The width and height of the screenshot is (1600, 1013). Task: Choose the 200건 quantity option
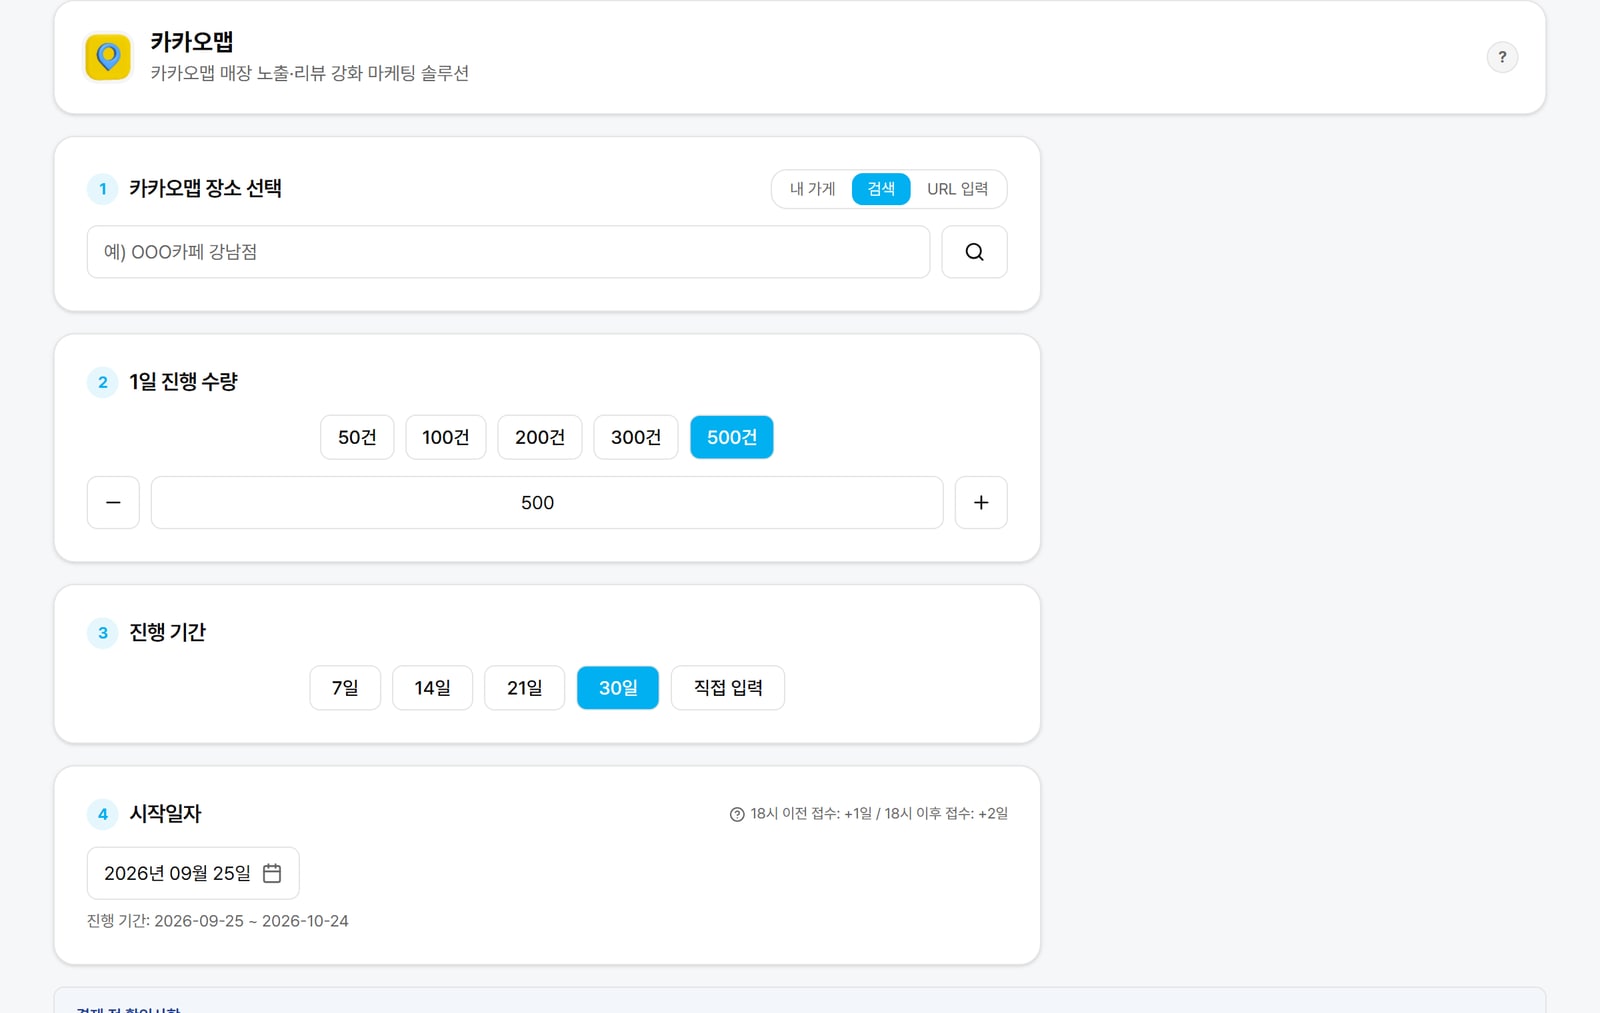tap(540, 437)
